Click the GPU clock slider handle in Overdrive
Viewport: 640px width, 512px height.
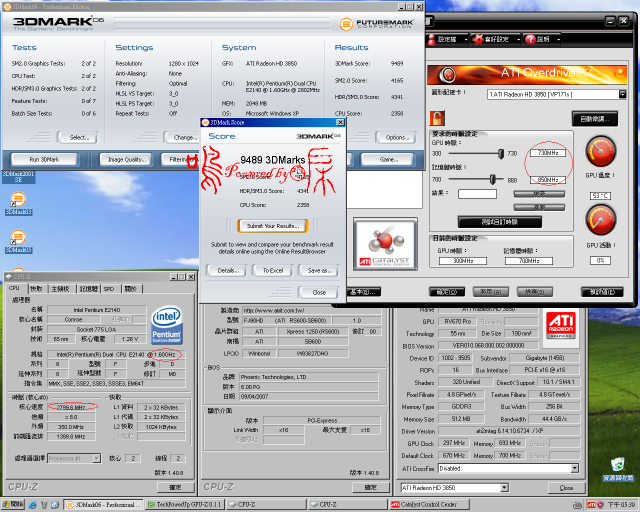click(501, 154)
